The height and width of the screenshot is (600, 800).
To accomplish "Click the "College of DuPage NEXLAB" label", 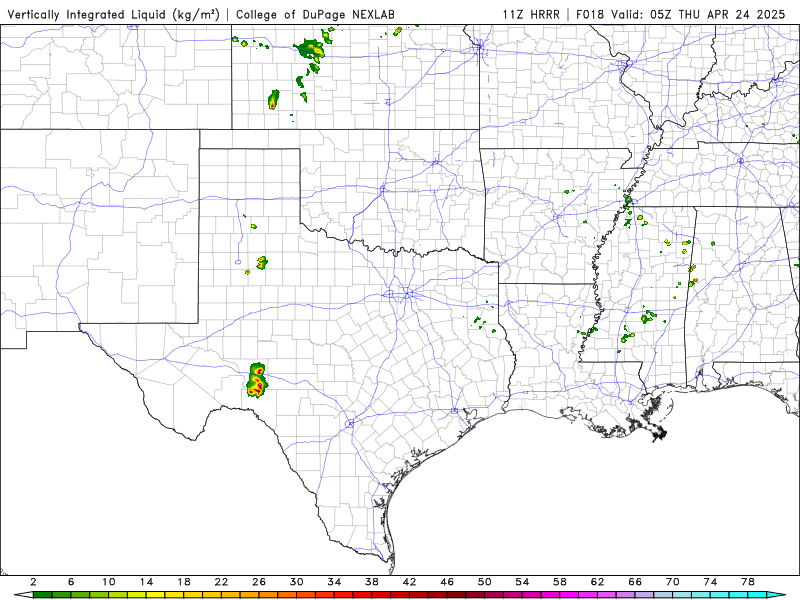I will 315,14.
